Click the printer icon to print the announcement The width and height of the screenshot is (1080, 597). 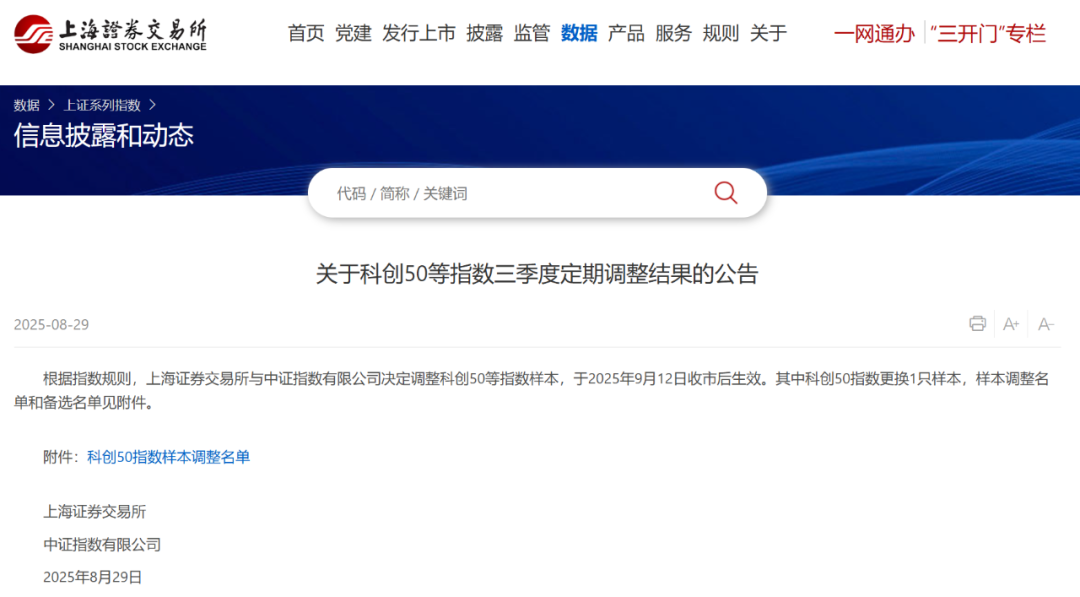pos(977,323)
